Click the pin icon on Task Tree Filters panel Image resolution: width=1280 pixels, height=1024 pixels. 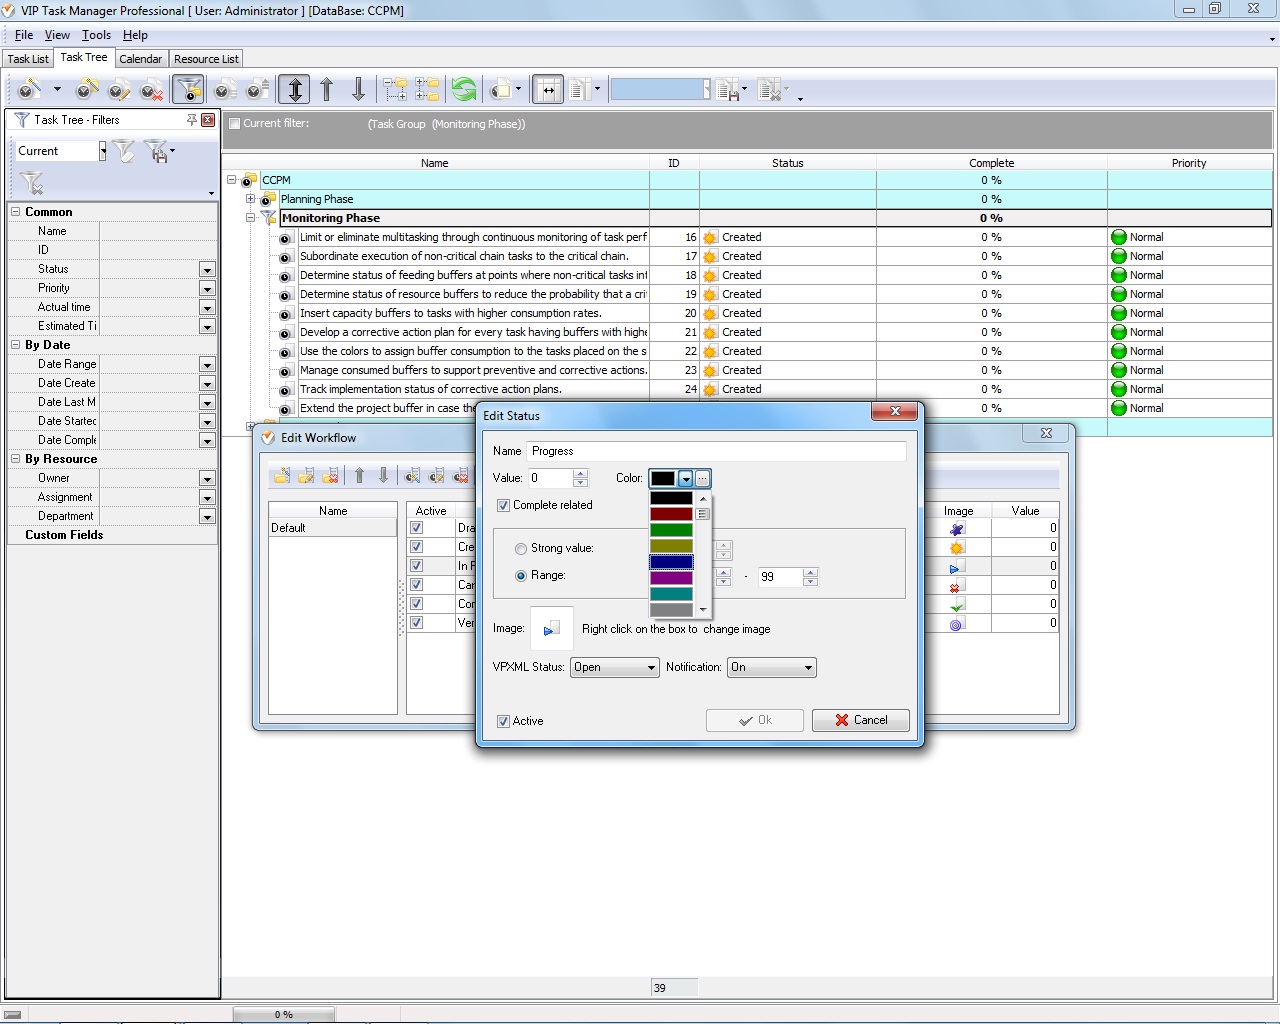192,120
